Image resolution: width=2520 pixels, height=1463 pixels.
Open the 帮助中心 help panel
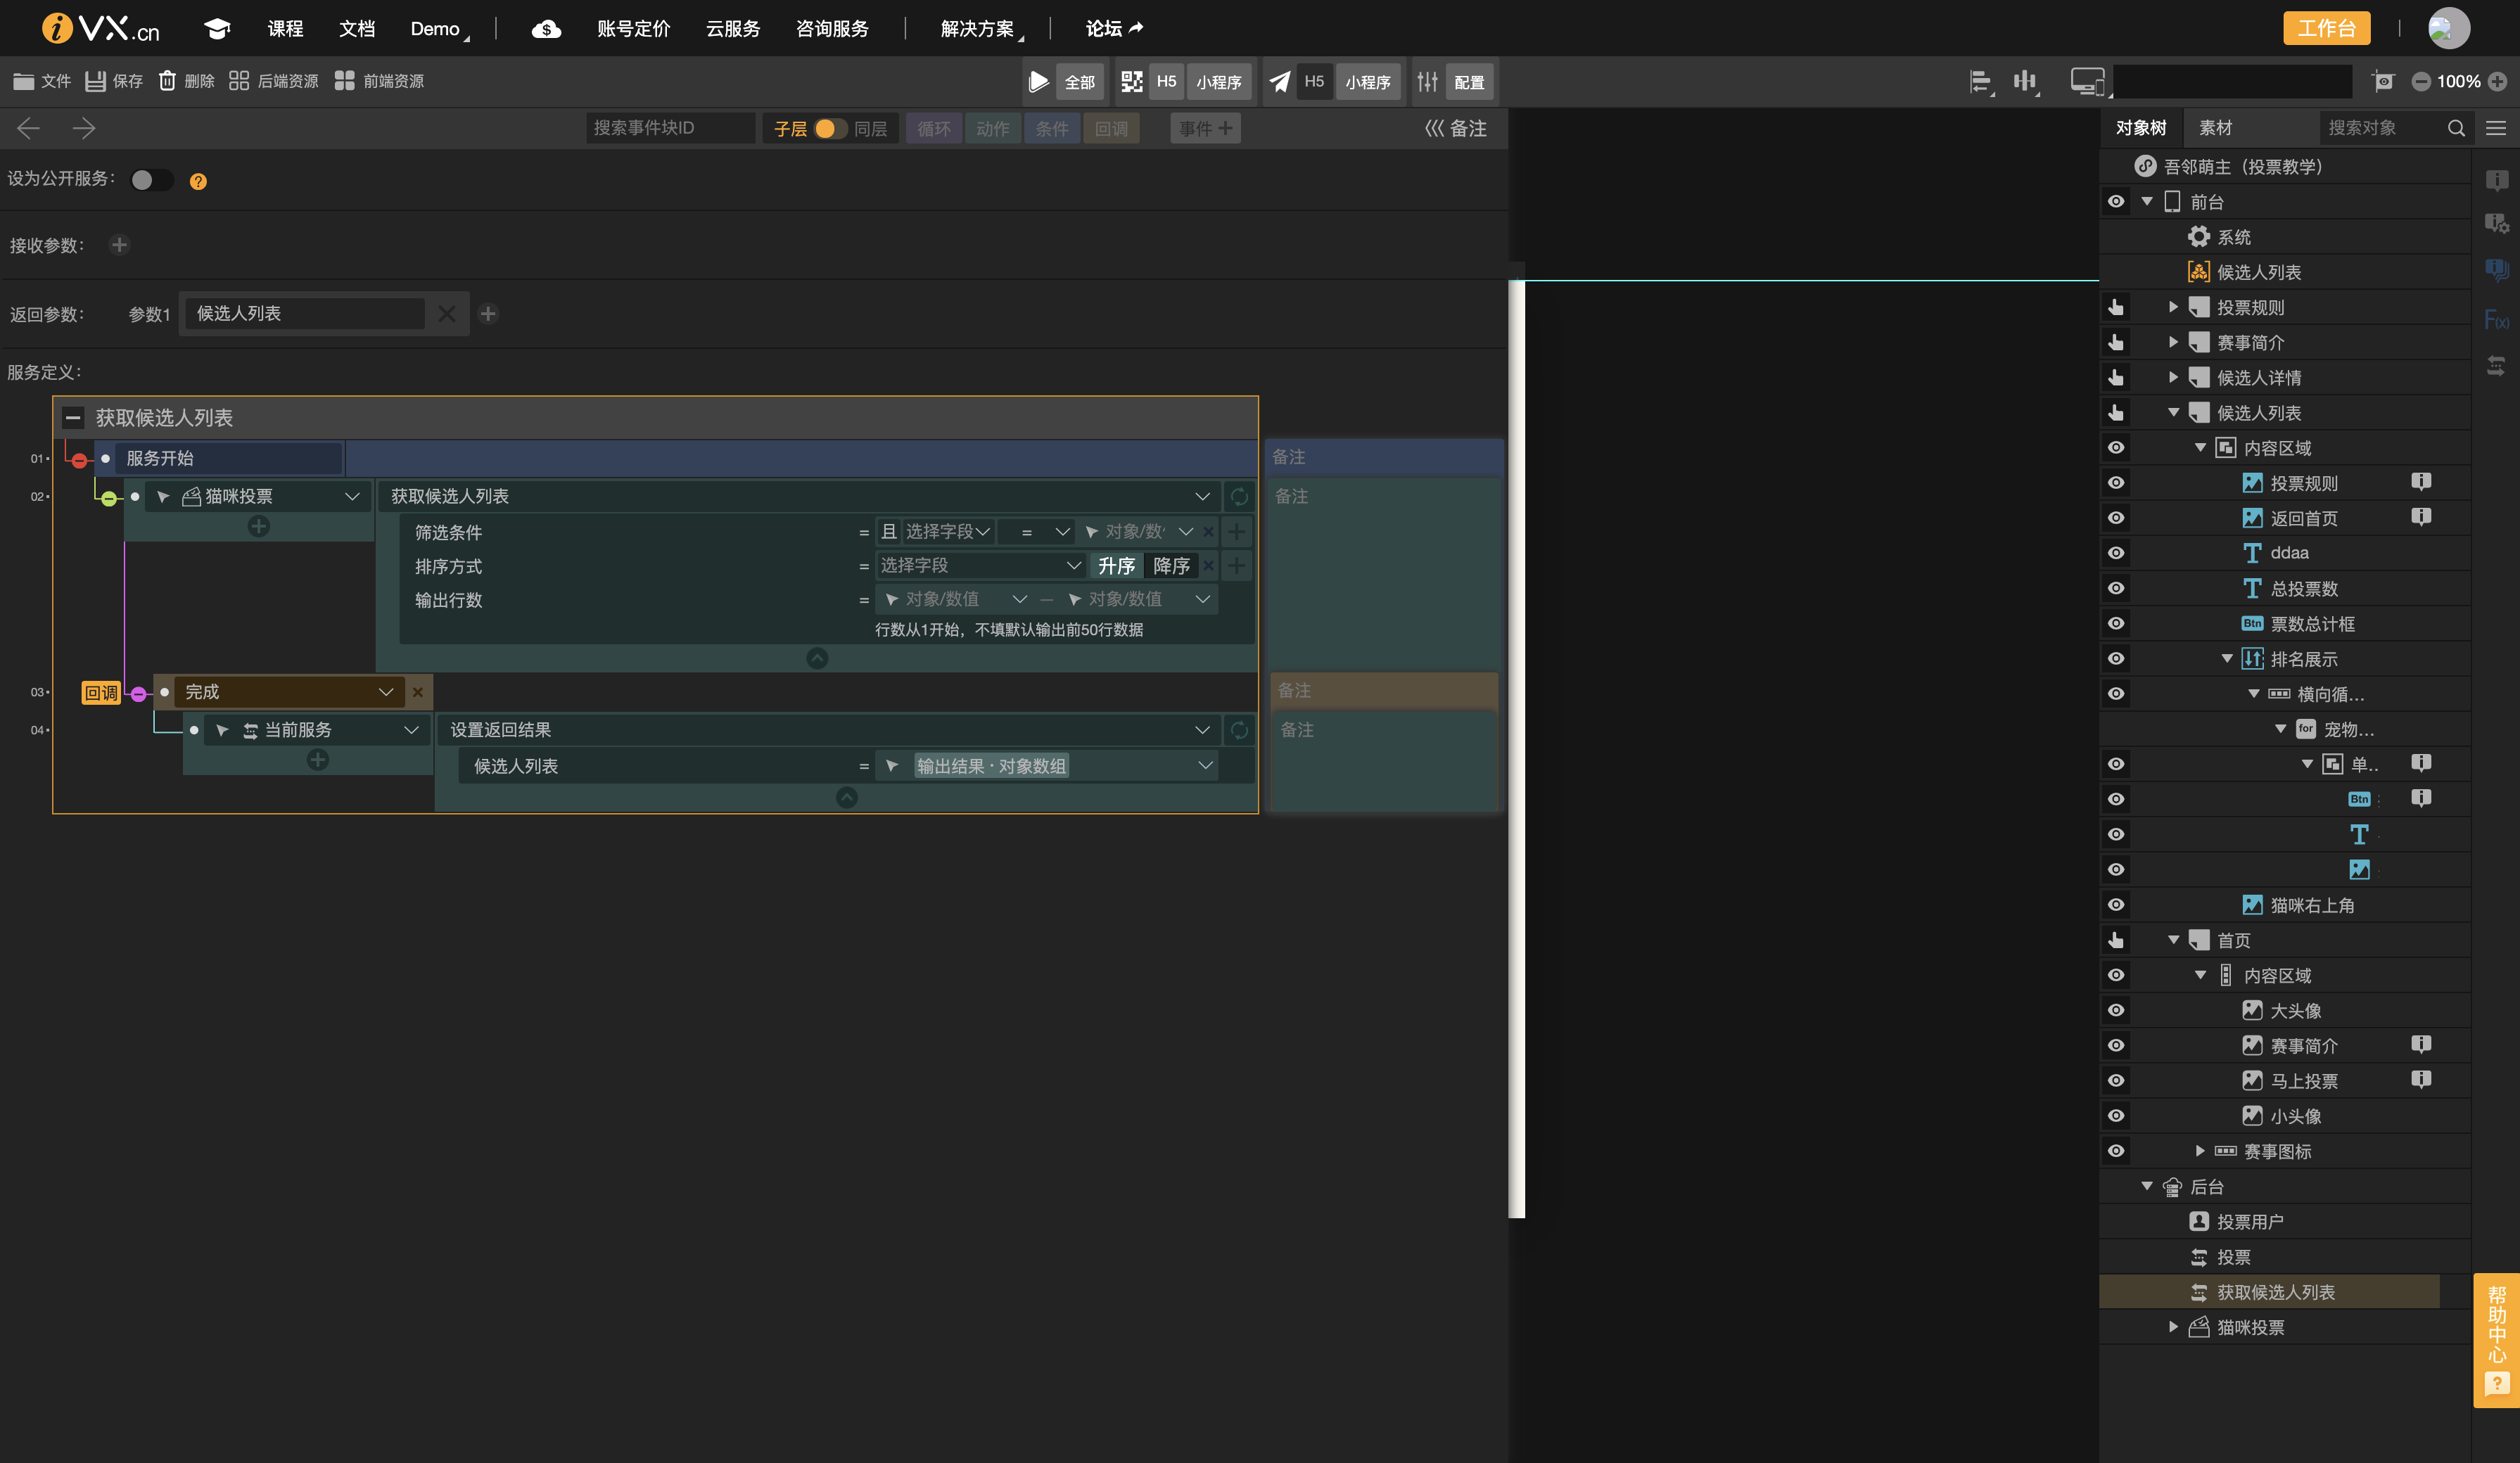[x=2496, y=1340]
